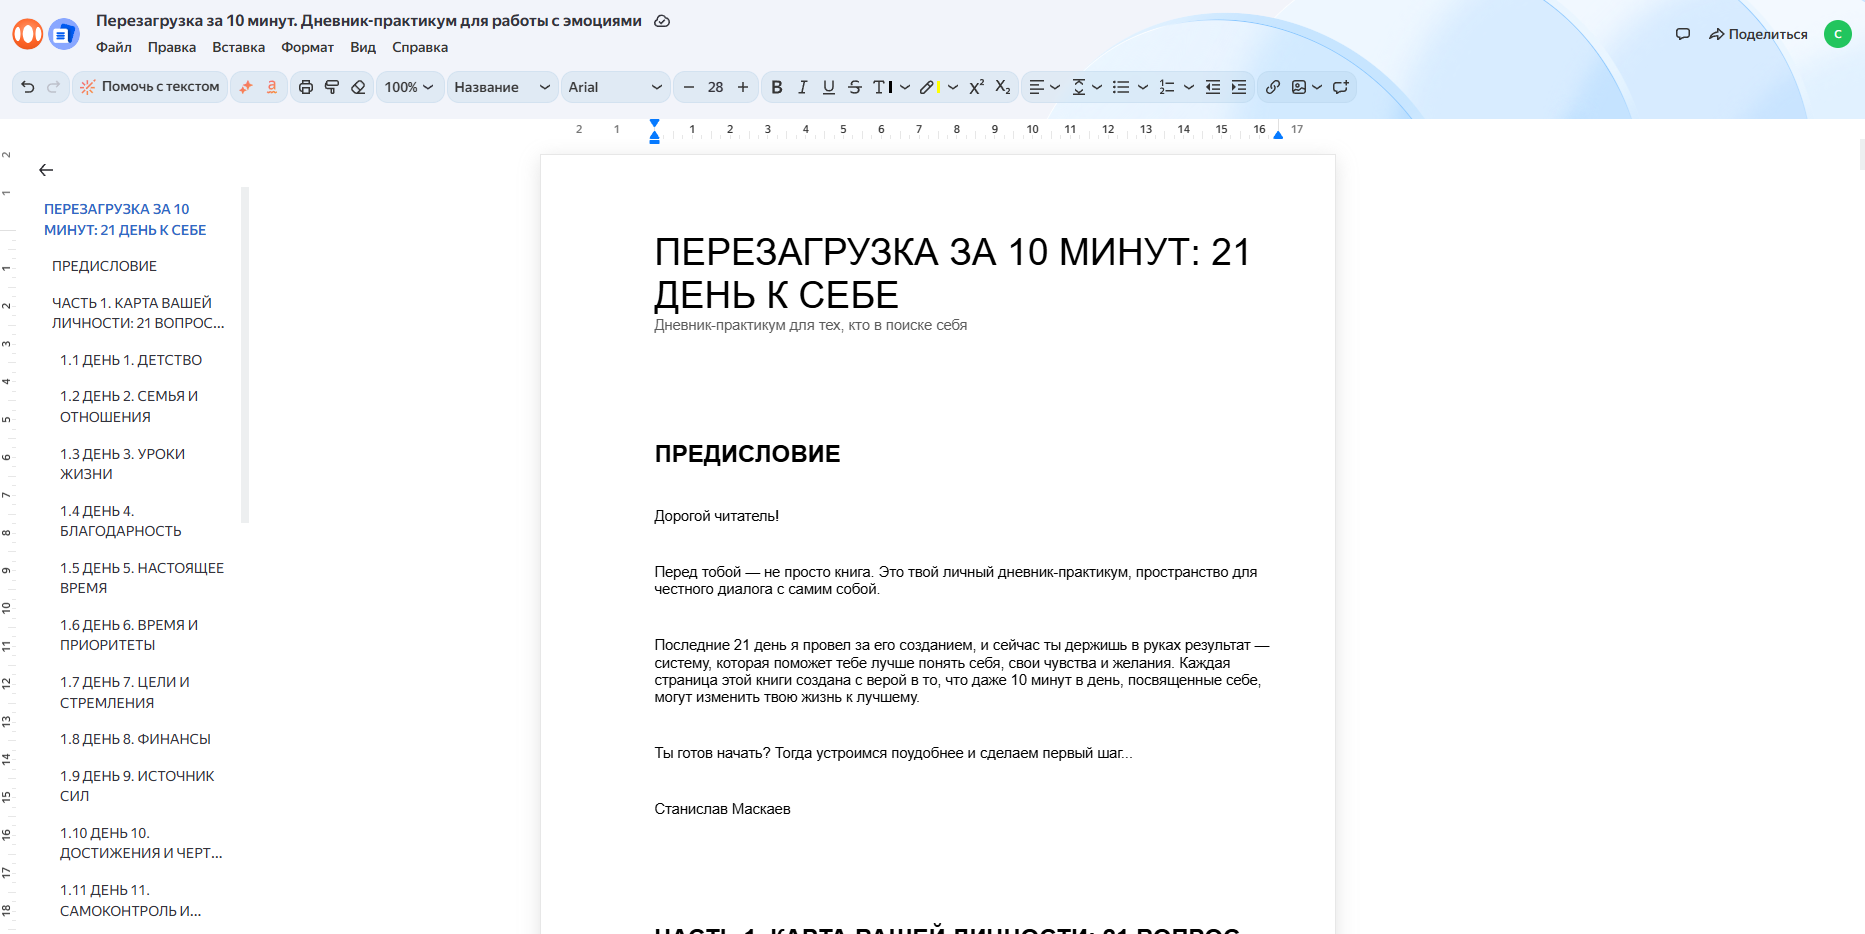Screen dimensions: 1865x934
Task: Toggle strikethrough formatting
Action: click(855, 87)
